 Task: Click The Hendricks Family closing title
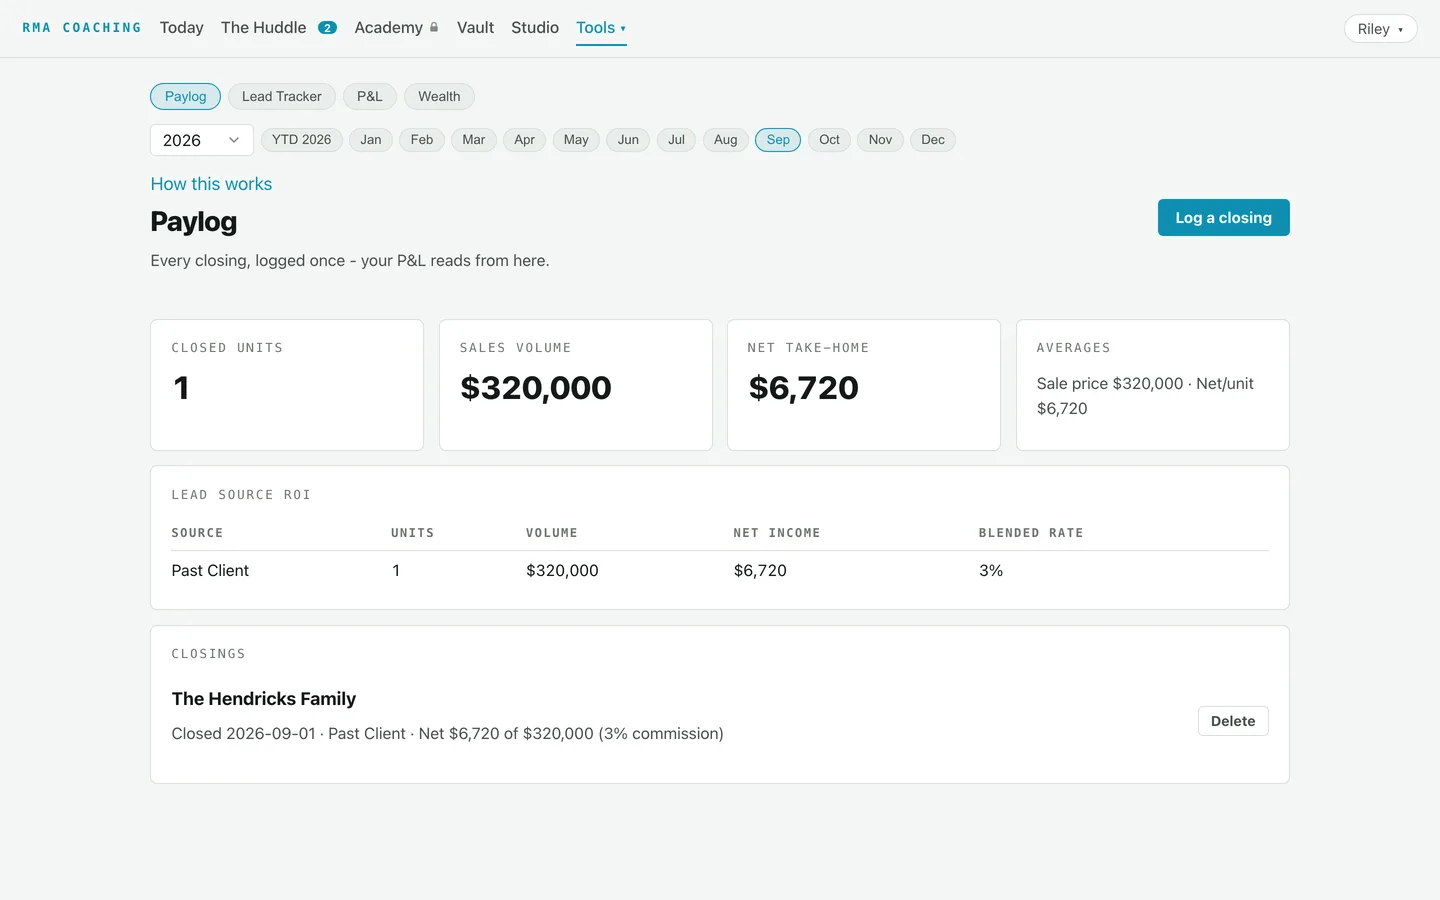(x=264, y=699)
